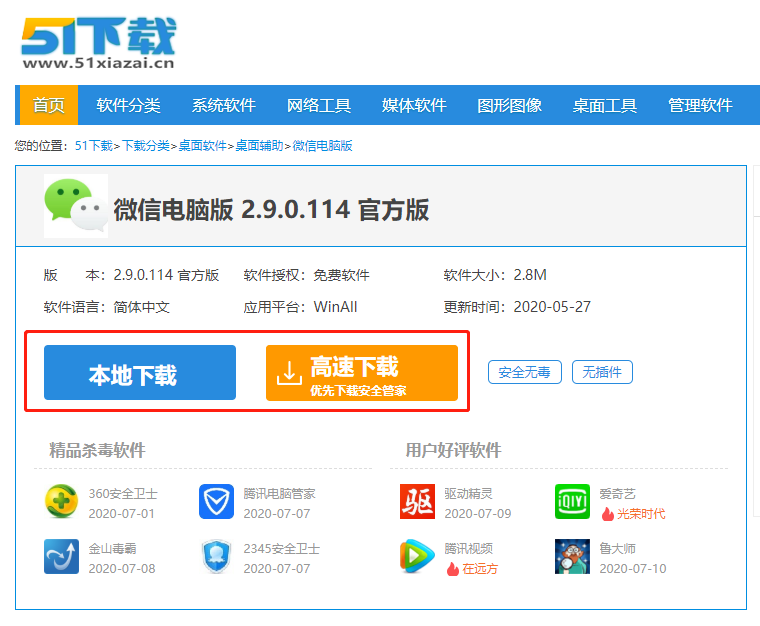This screenshot has height=626, width=760.
Task: Click the download arrow icon on 高速下载
Action: (x=289, y=373)
